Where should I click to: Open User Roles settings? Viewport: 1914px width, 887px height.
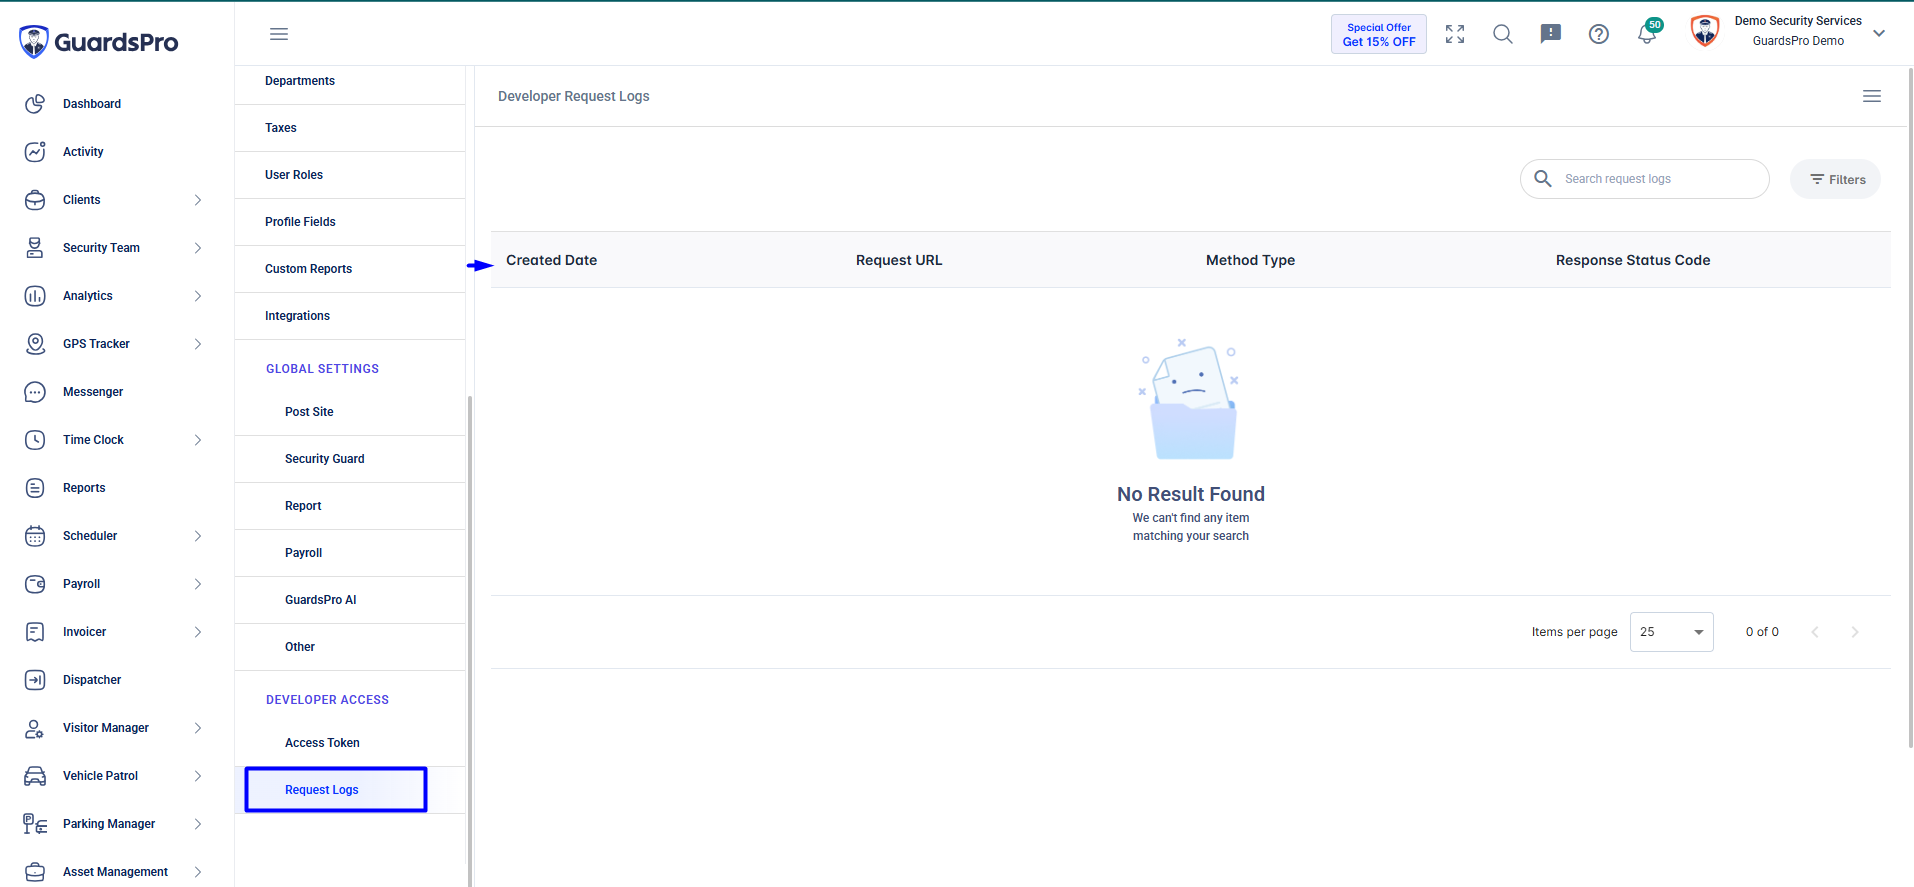[x=350, y=175]
